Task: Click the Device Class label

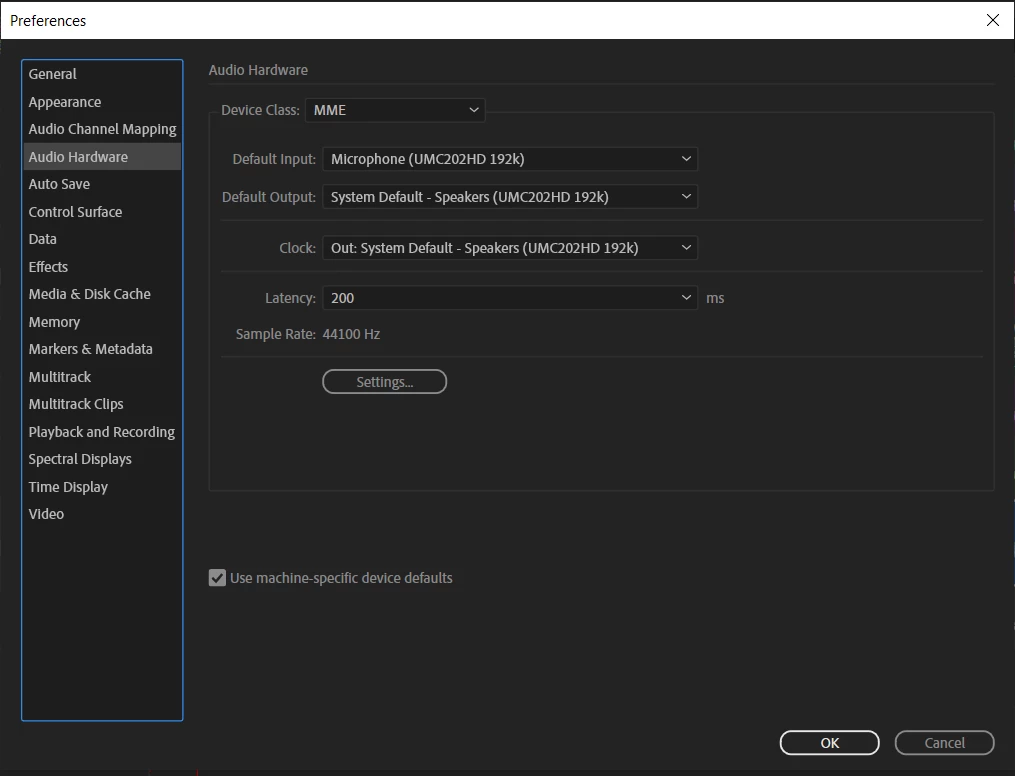Action: pos(260,110)
